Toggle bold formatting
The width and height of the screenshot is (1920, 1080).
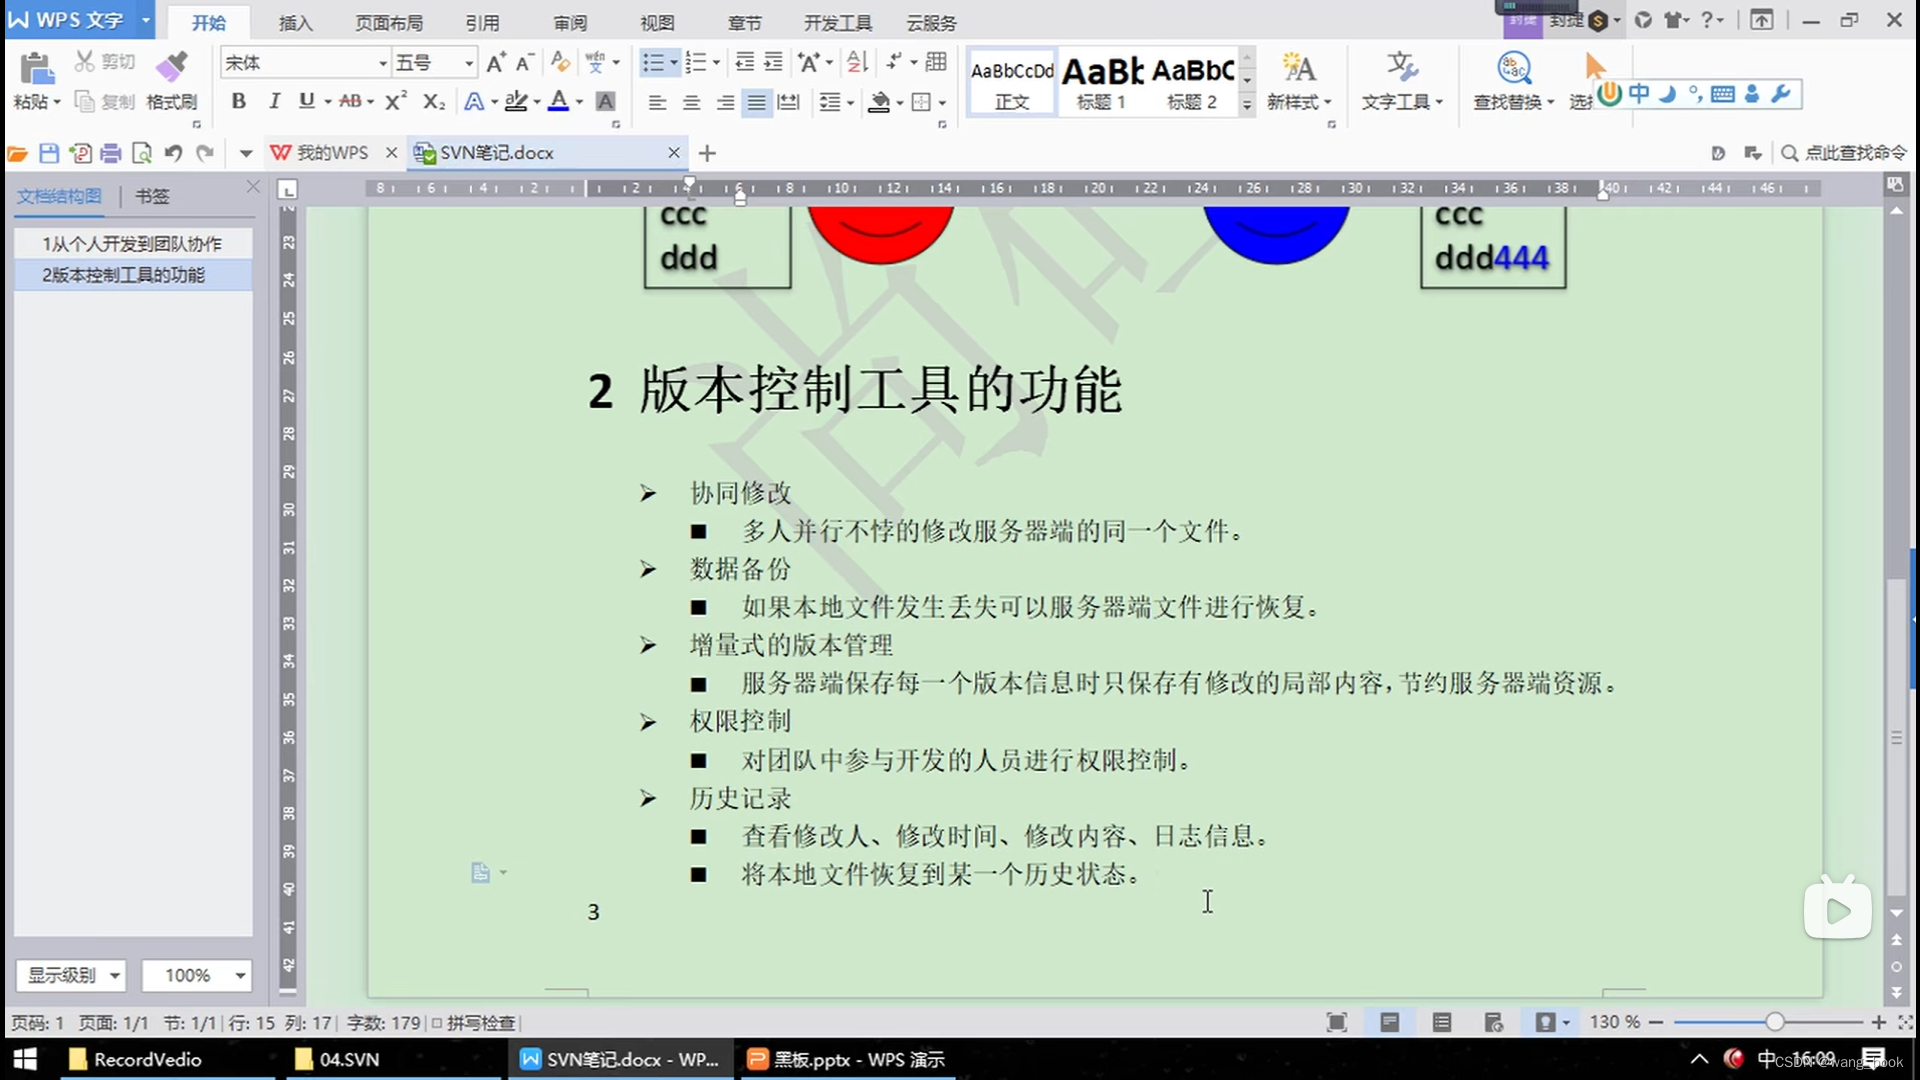click(x=238, y=101)
